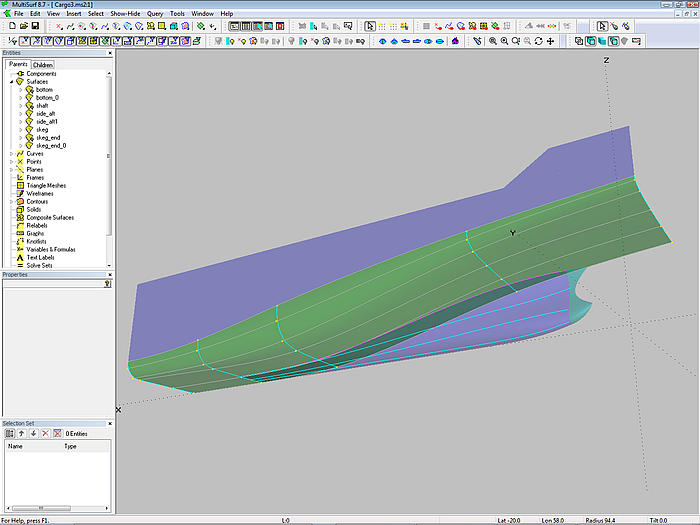This screenshot has height=525, width=700.
Task: Open the Show-Hide menu
Action: (124, 14)
